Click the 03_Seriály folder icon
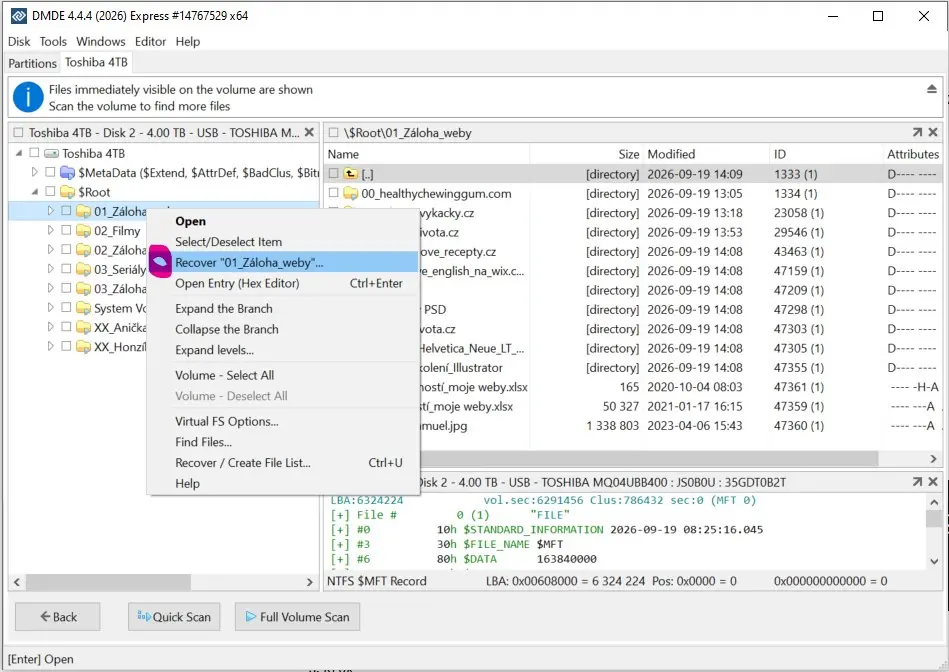Screen dimensions: 949x672 (84, 269)
